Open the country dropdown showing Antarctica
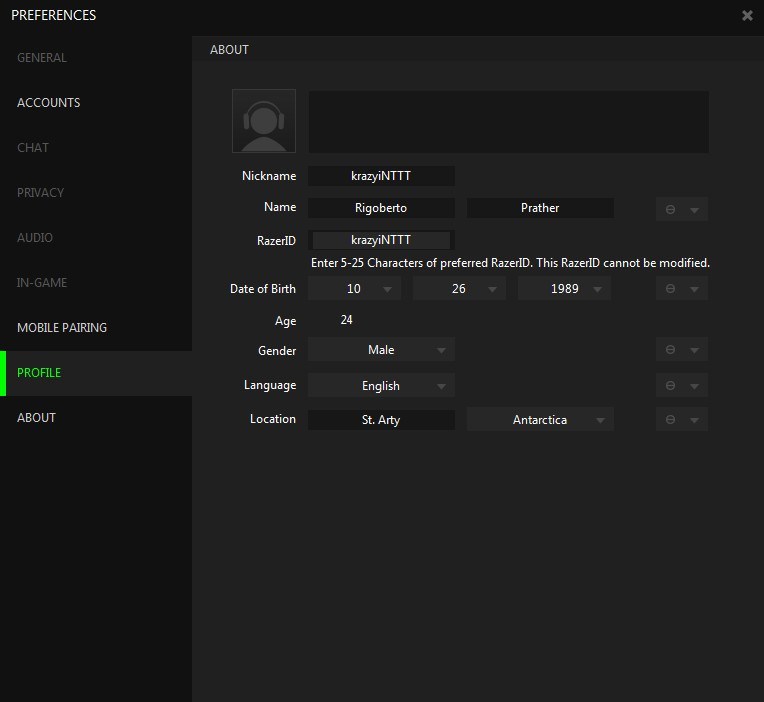The height and width of the screenshot is (702, 764). pos(540,419)
